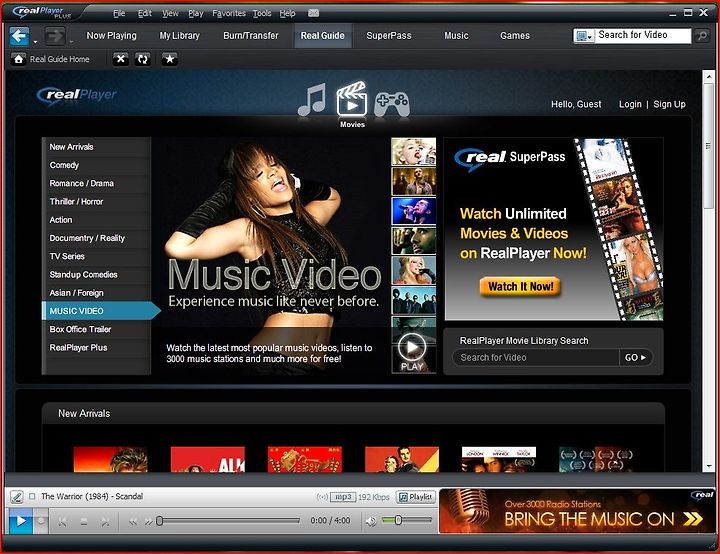Click the Movie Library Search for Video field
This screenshot has width=720, height=554.
click(536, 357)
